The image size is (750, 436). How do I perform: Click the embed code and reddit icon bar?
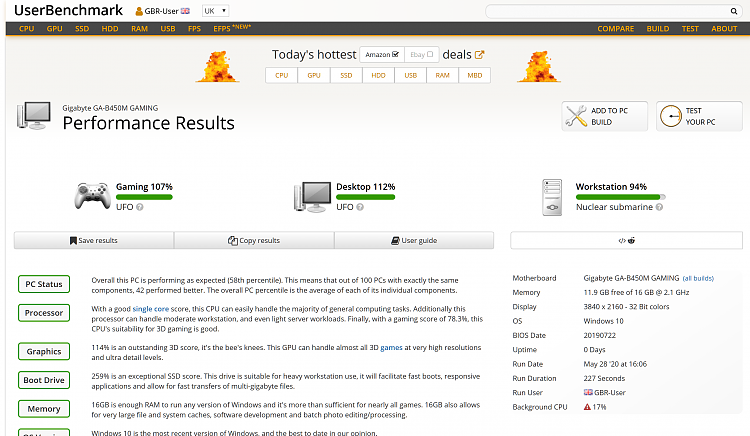tap(626, 240)
